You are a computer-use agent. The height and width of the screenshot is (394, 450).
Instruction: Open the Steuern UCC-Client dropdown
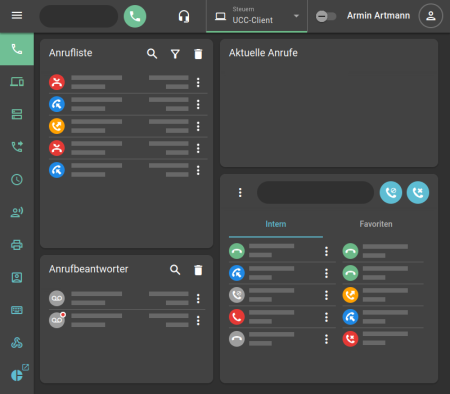(257, 16)
